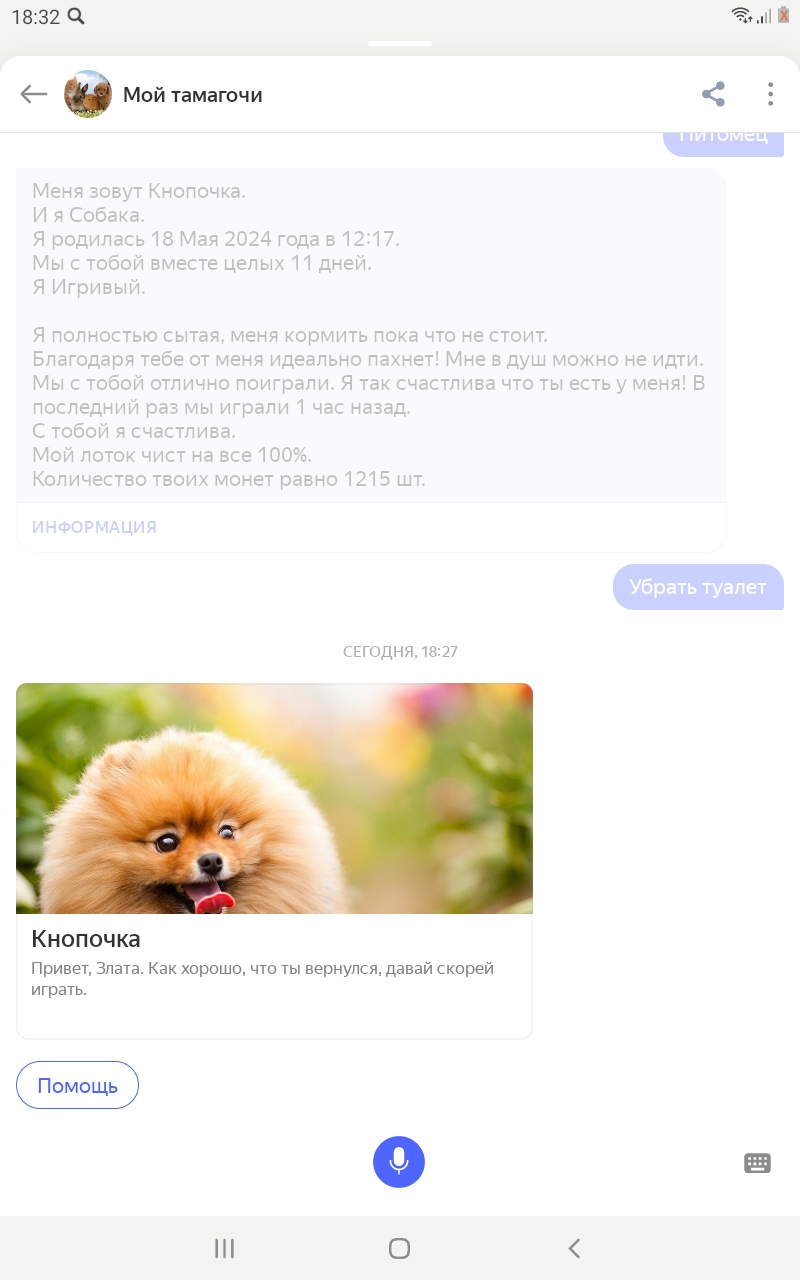Tap the search icon in status bar
This screenshot has height=1280, width=800.
click(x=76, y=16)
